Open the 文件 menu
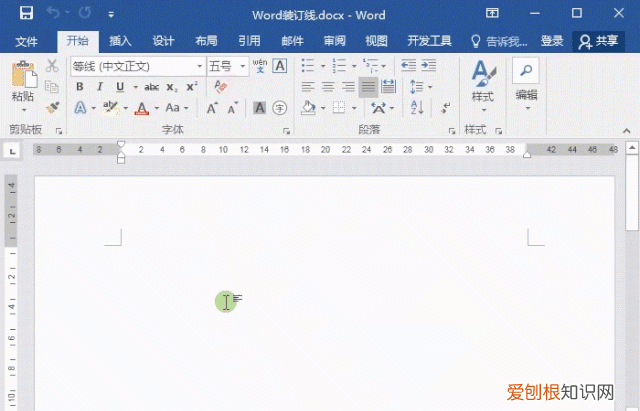This screenshot has width=640, height=411. pyautogui.click(x=27, y=41)
